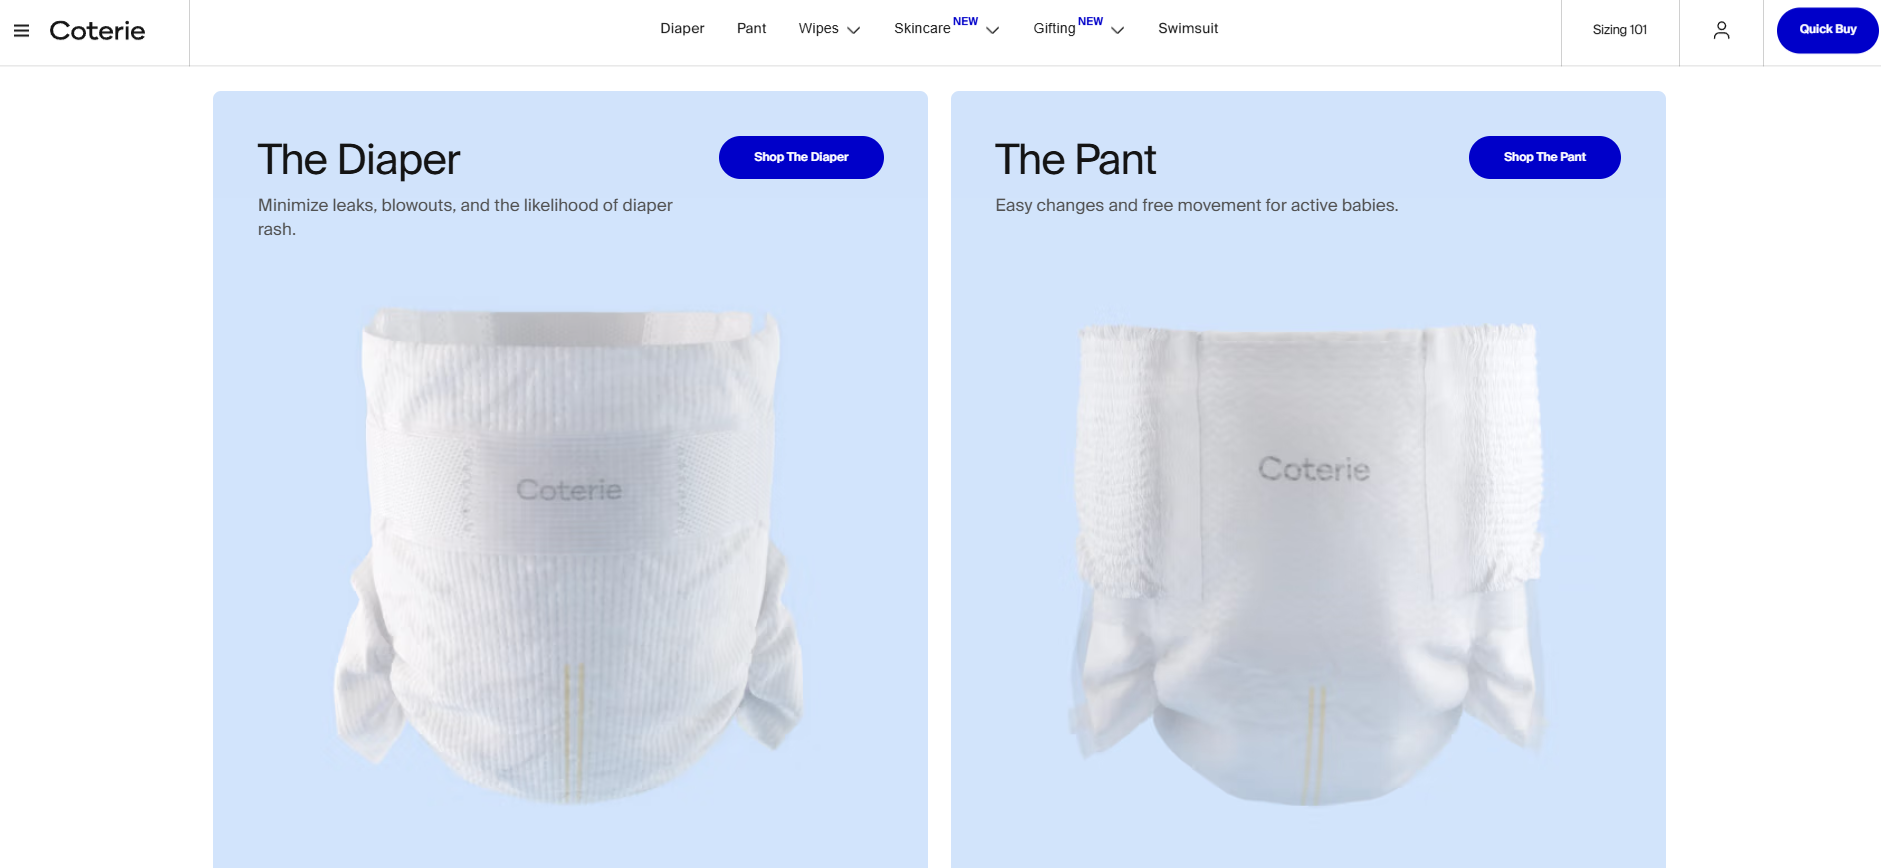Go to the Swimsuit page

tap(1188, 29)
